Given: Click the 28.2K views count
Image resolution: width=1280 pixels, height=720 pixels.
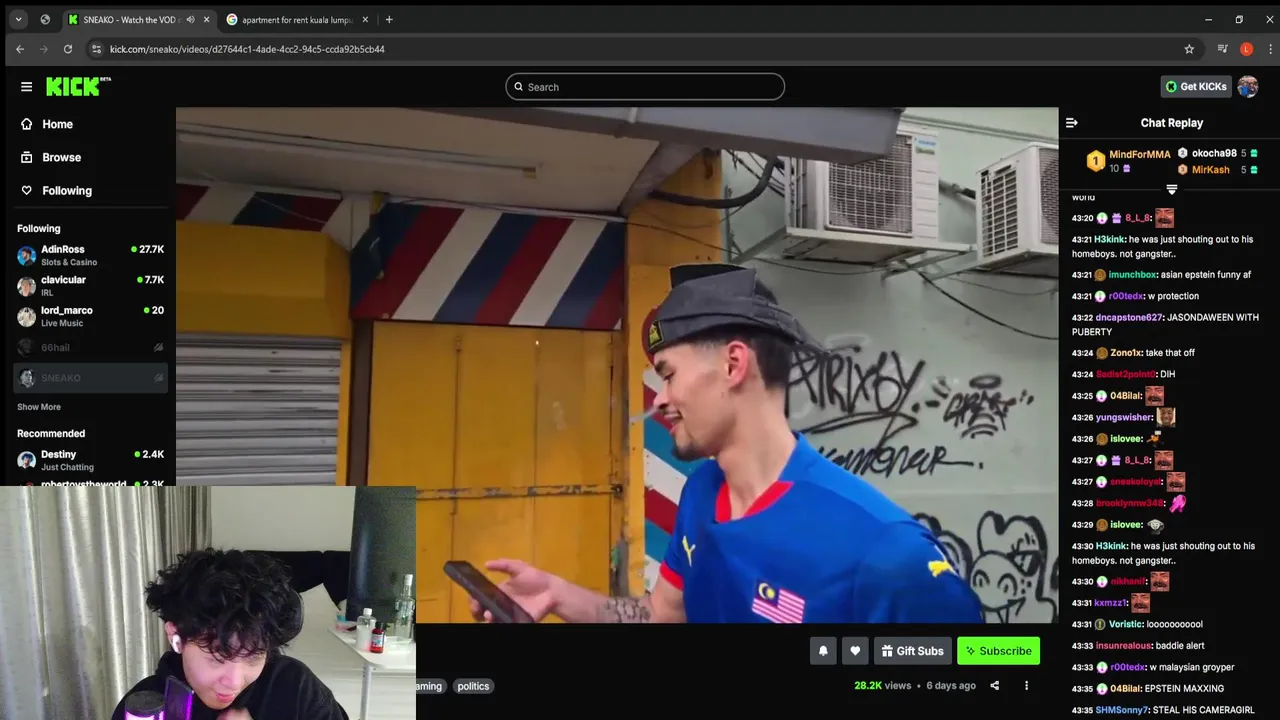Looking at the screenshot, I should (882, 686).
